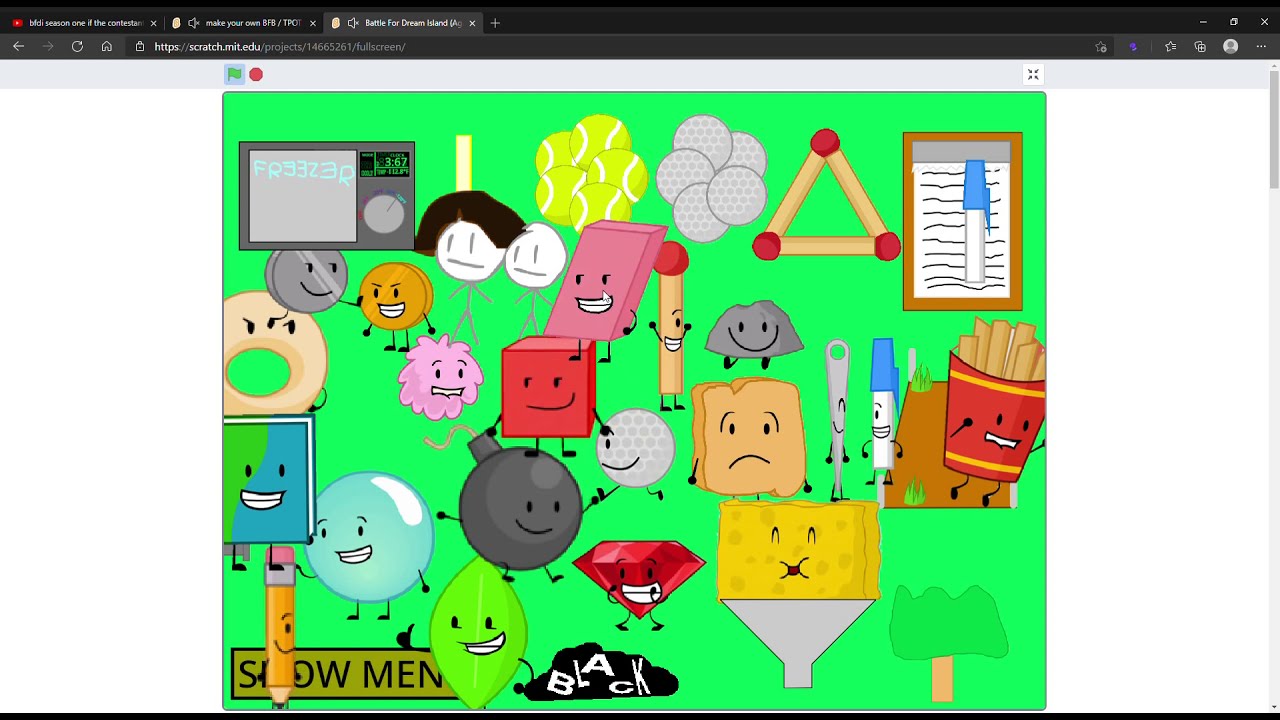
Task: Click the yellow Spongy sponge character
Action: pos(799,553)
